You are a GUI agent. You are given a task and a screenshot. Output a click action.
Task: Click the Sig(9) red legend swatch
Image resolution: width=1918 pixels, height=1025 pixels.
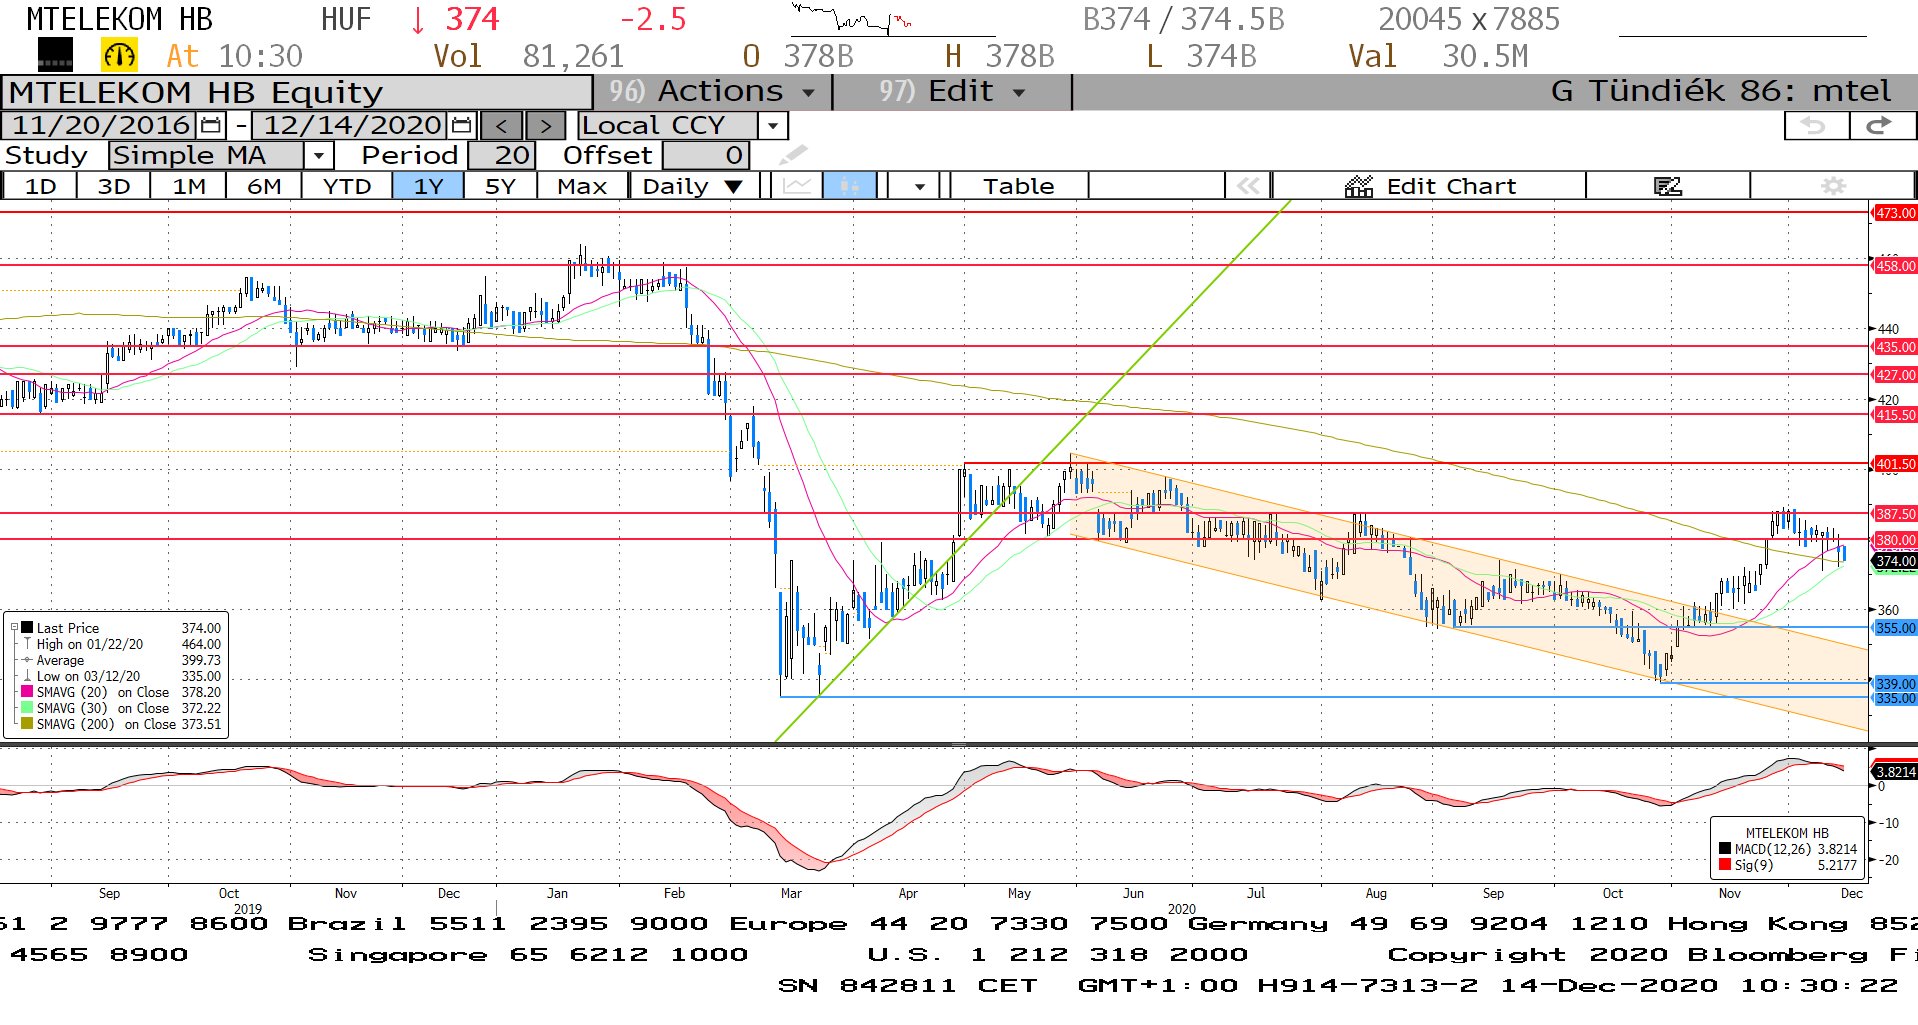[x=1725, y=865]
